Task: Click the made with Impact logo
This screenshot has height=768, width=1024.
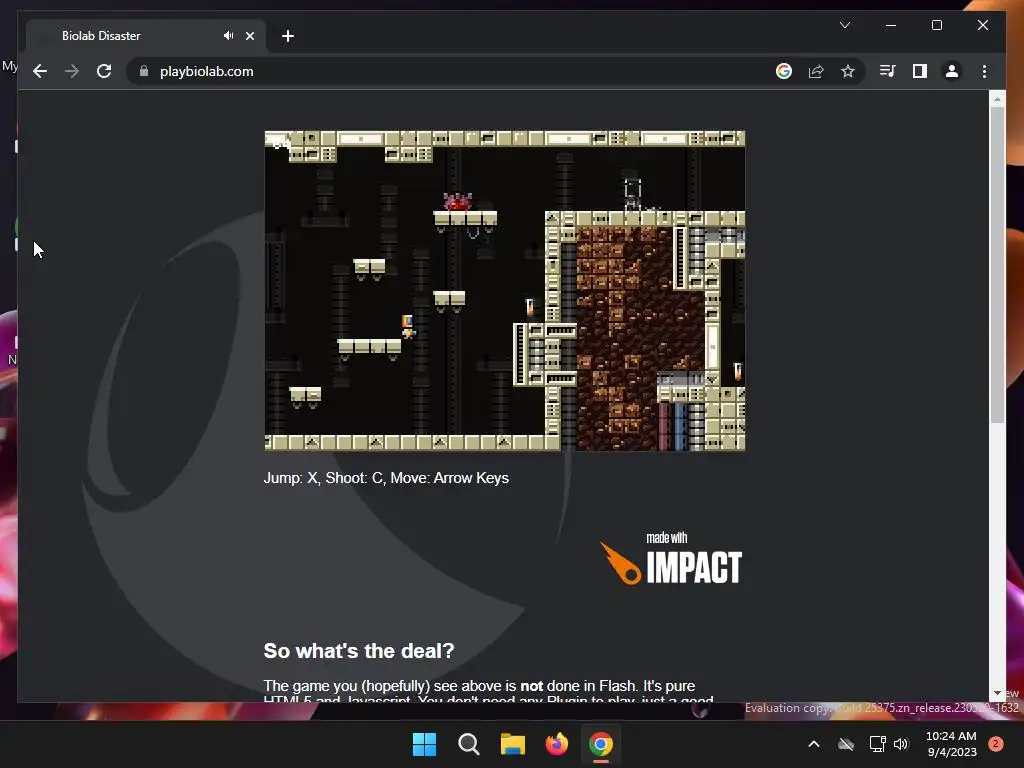Action: (x=671, y=559)
